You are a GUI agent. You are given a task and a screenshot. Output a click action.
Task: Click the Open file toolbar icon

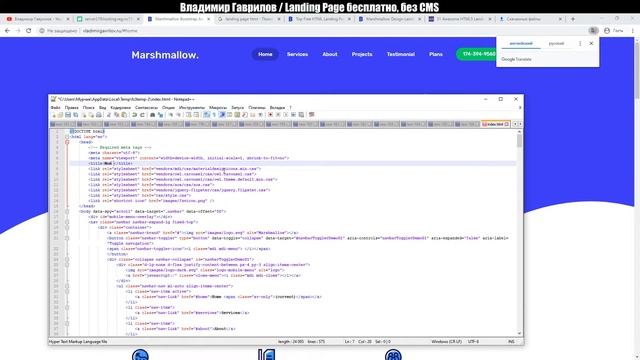coord(60,115)
